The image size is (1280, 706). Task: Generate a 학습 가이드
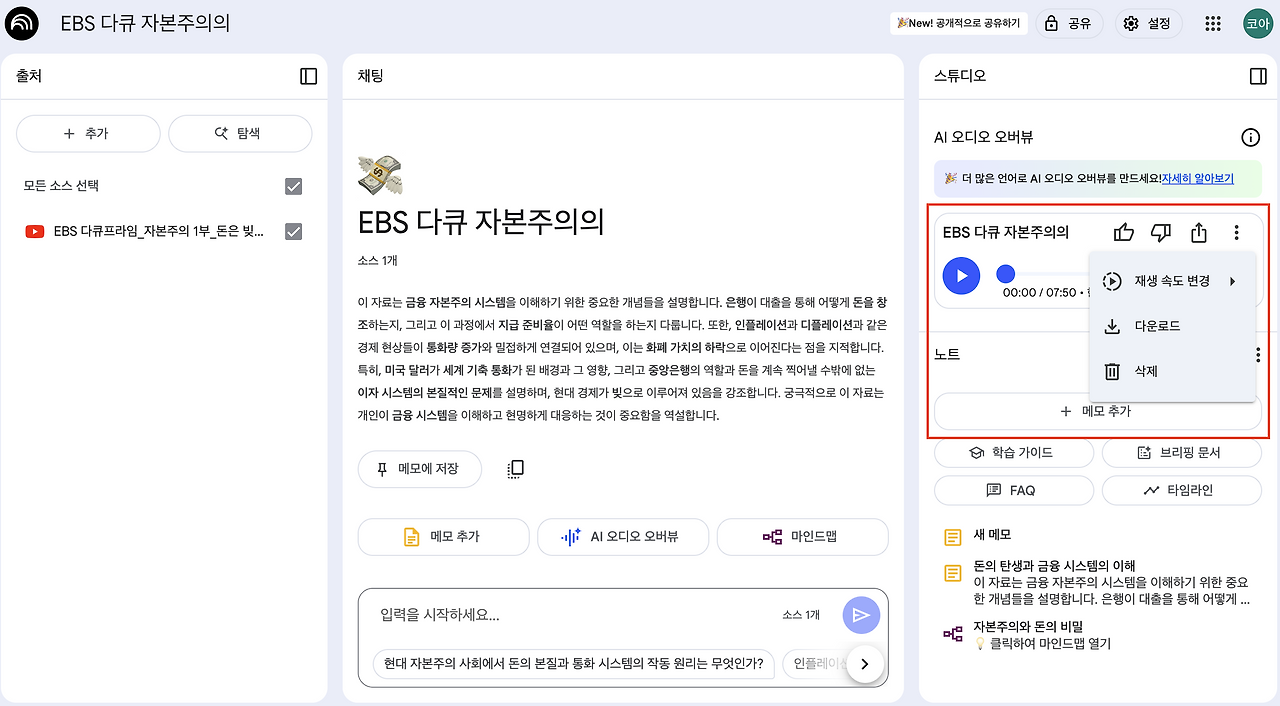point(1013,452)
